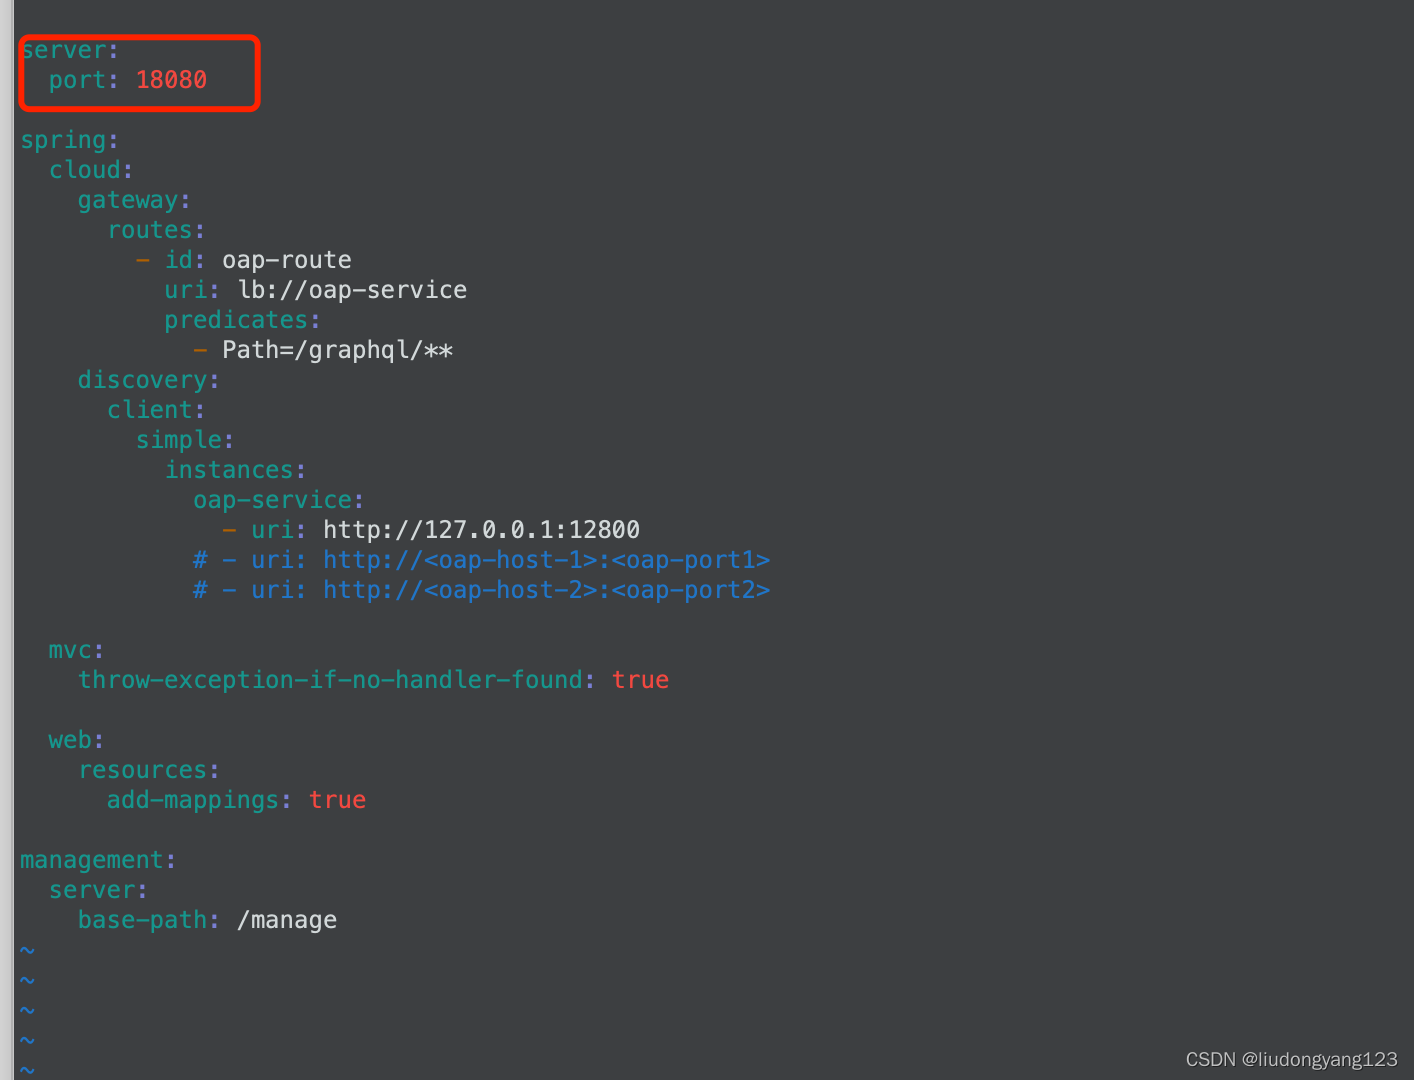
Task: Click the top-level server key
Action: click(65, 50)
